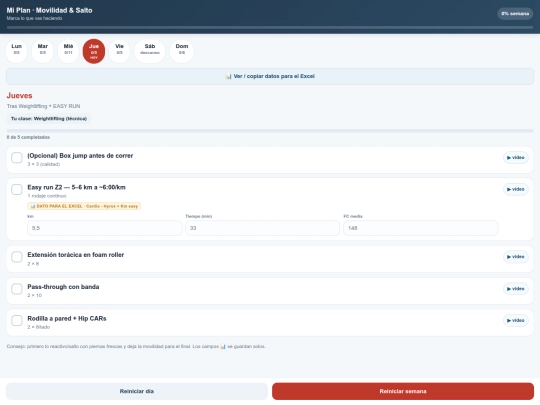Mark Rodilla a pared + Hip CARs done

tap(17, 320)
